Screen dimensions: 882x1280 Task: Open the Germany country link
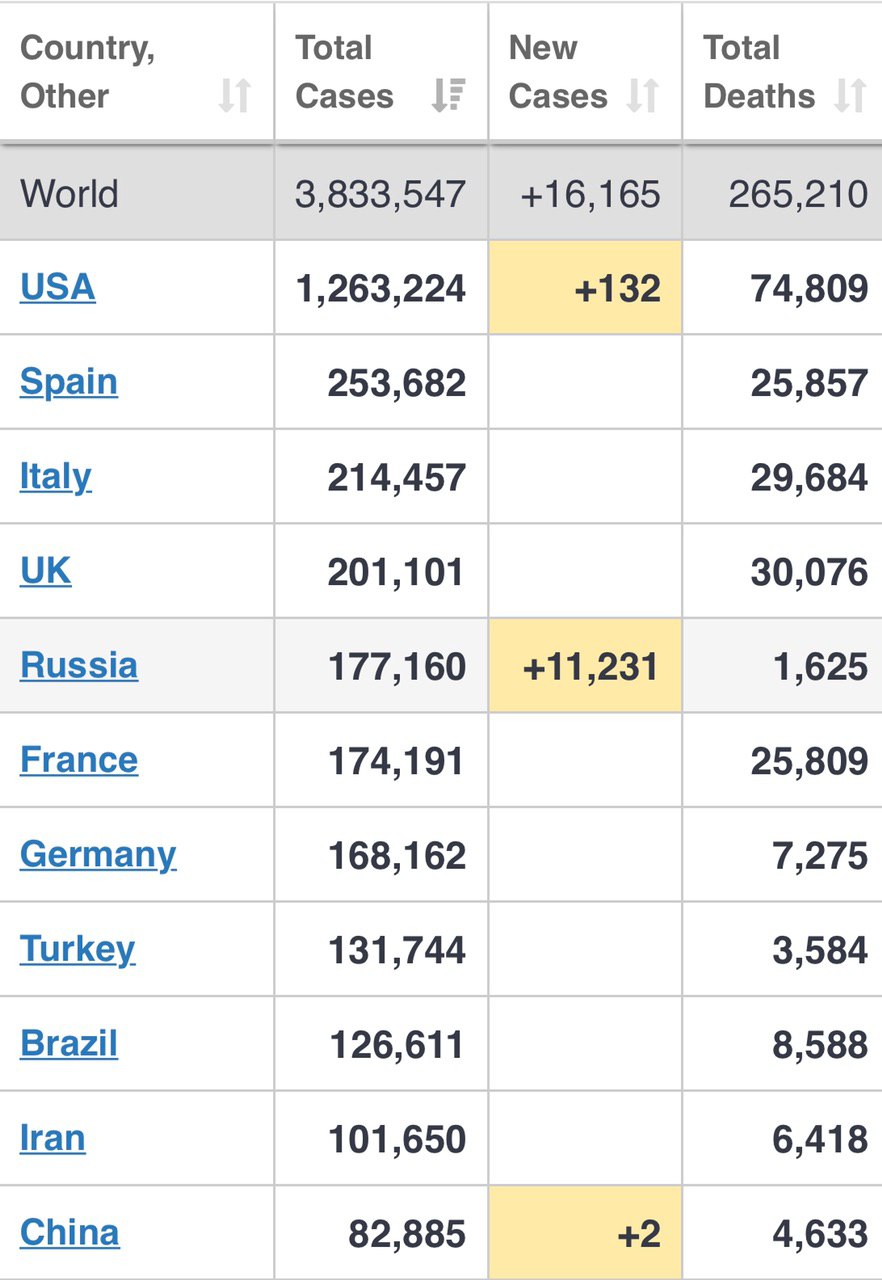98,855
